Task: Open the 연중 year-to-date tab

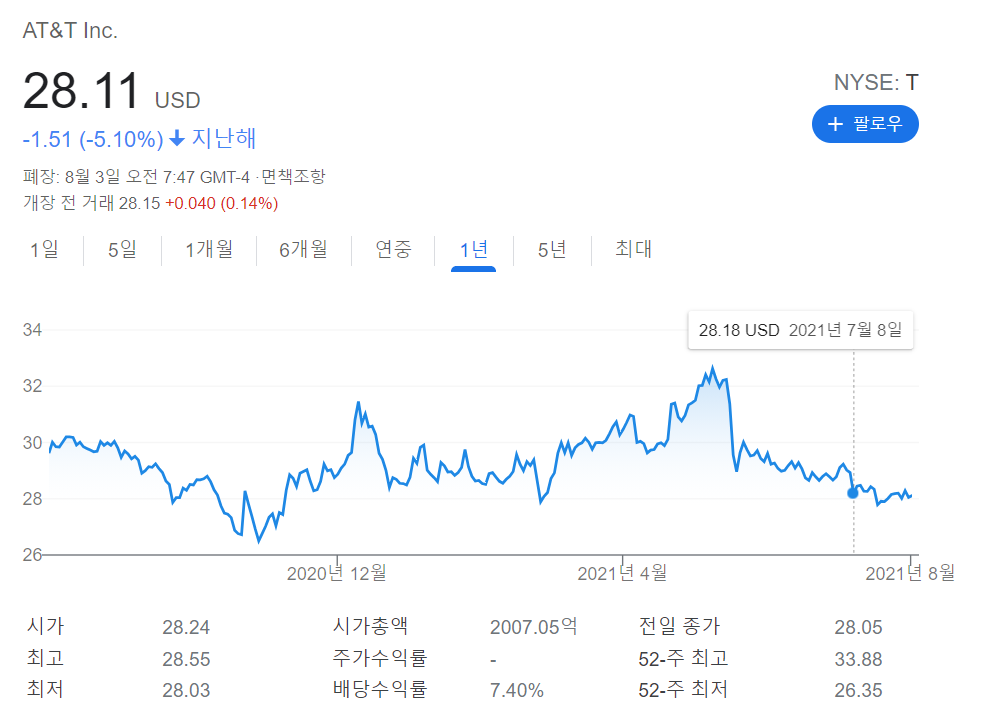Action: click(393, 249)
